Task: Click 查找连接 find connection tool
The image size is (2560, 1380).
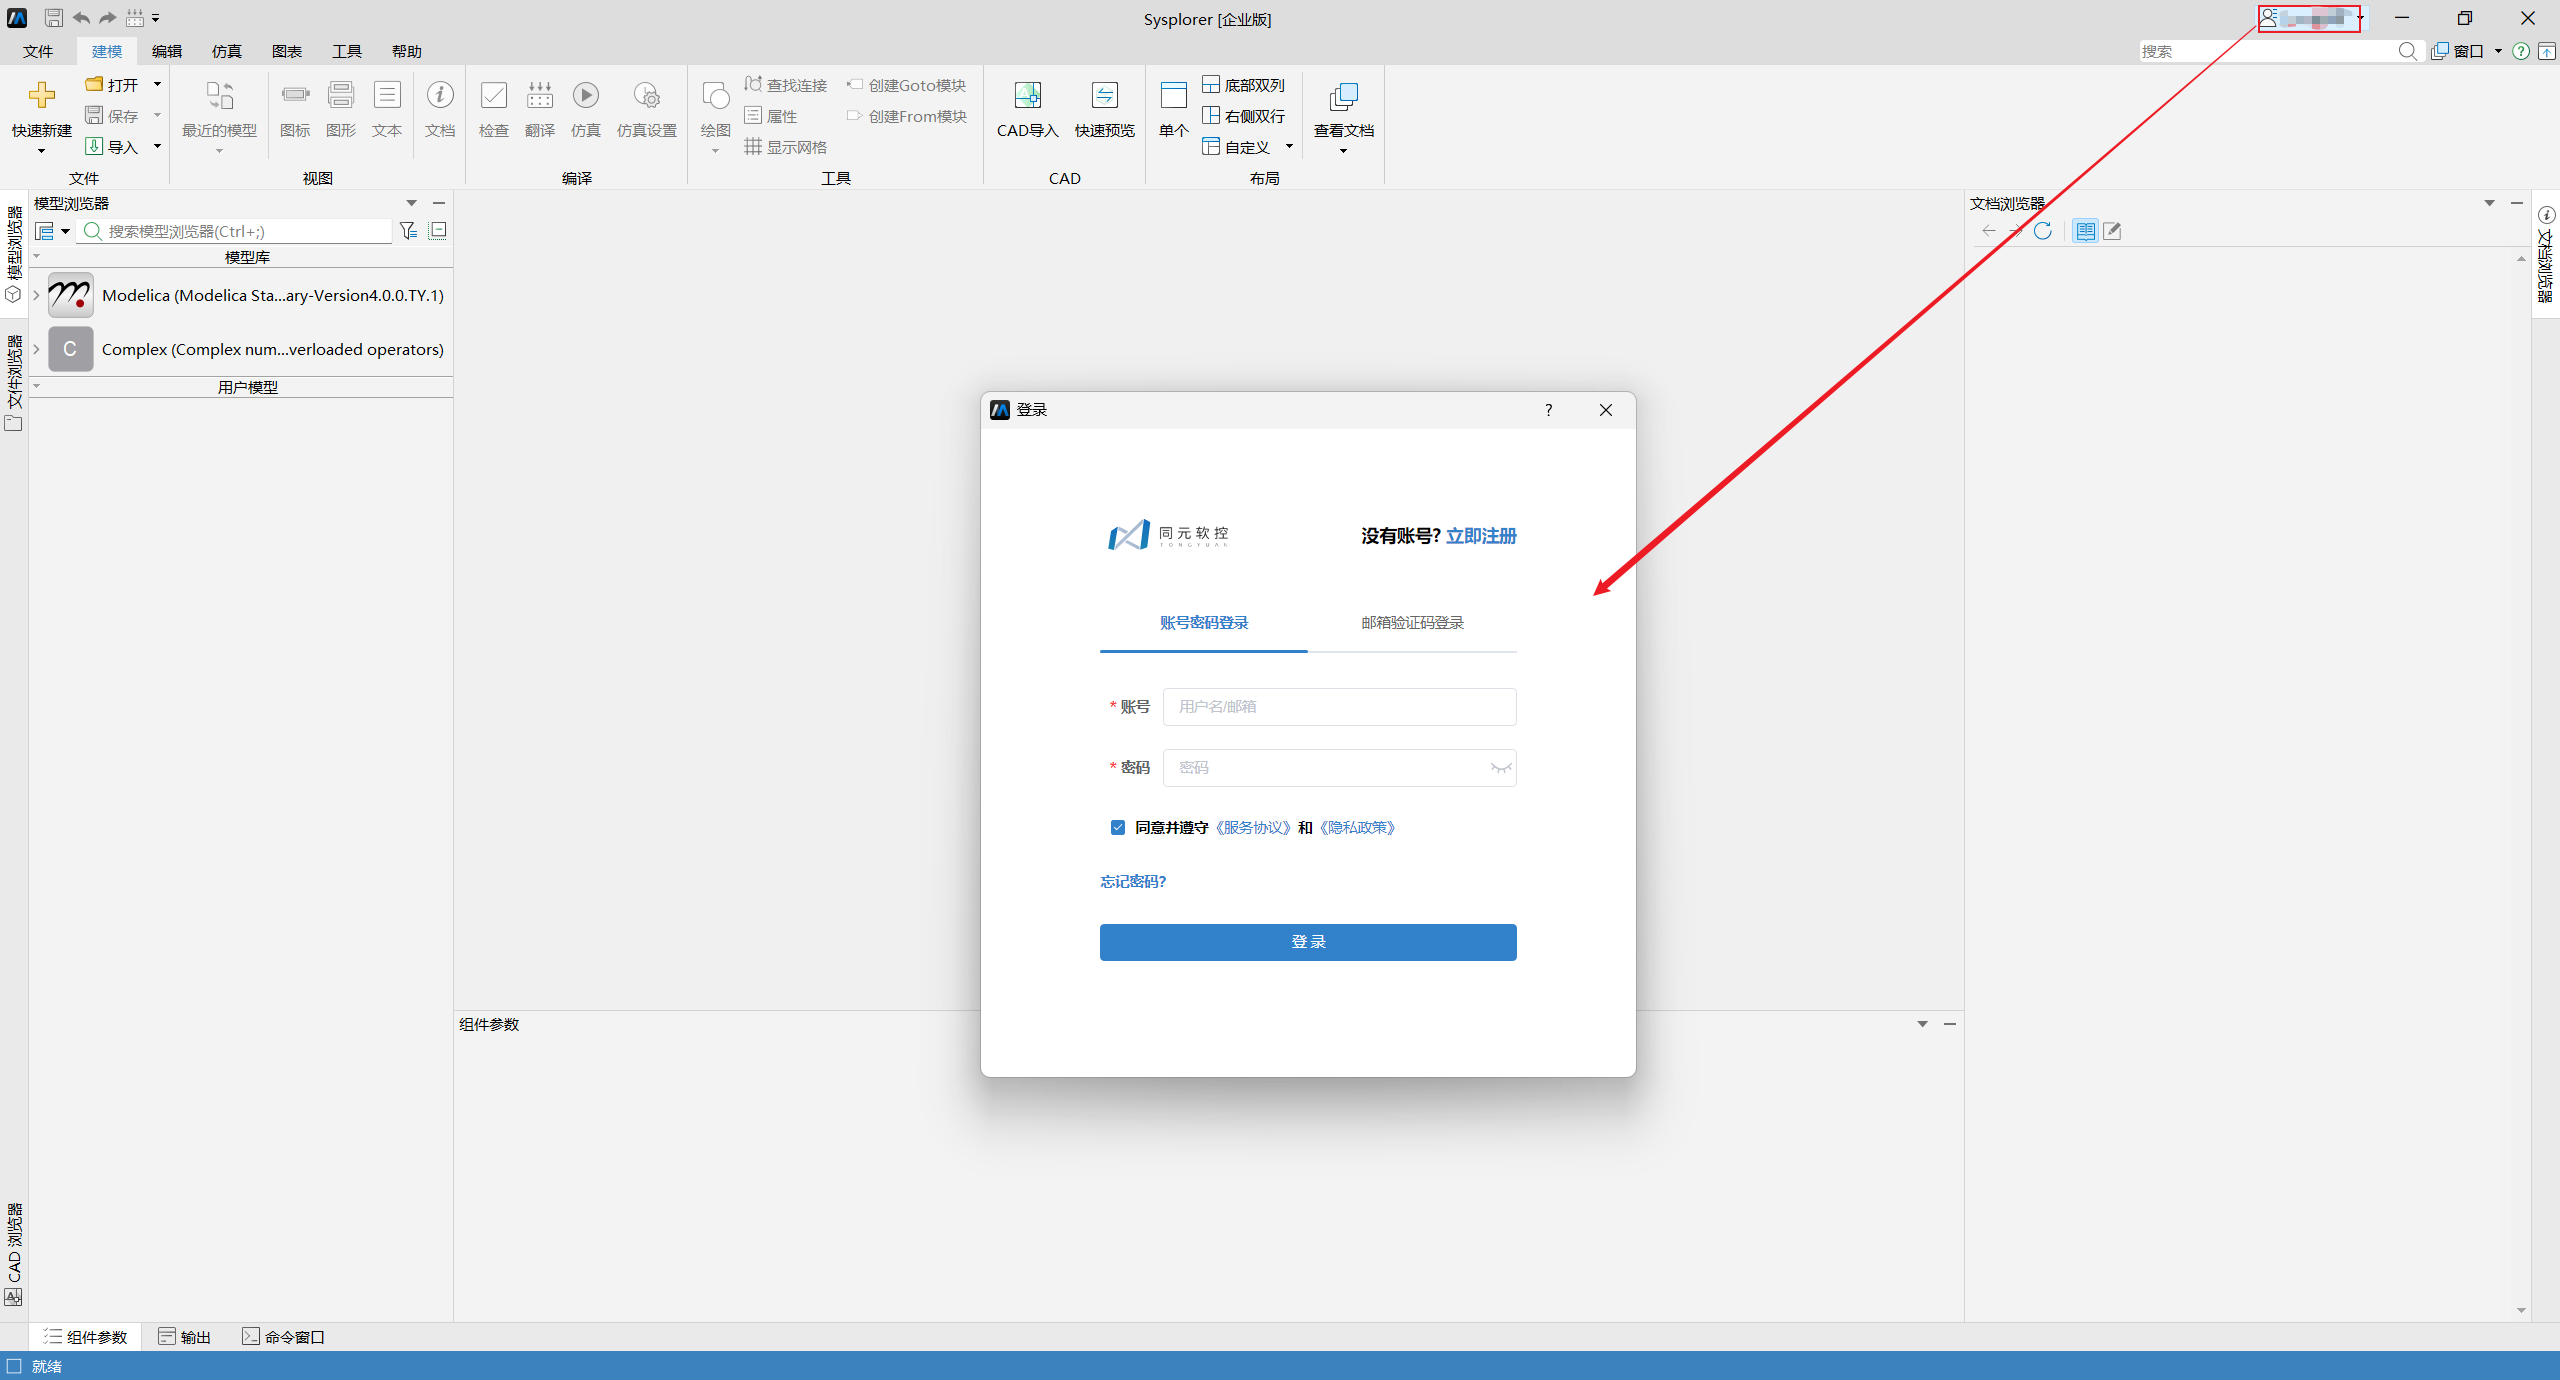Action: 786,85
